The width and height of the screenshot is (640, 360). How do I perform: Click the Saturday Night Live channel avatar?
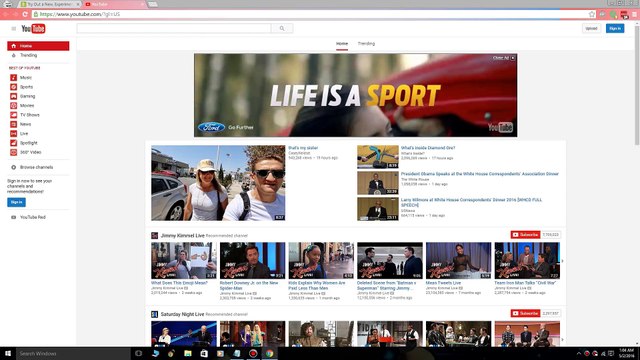(154, 314)
